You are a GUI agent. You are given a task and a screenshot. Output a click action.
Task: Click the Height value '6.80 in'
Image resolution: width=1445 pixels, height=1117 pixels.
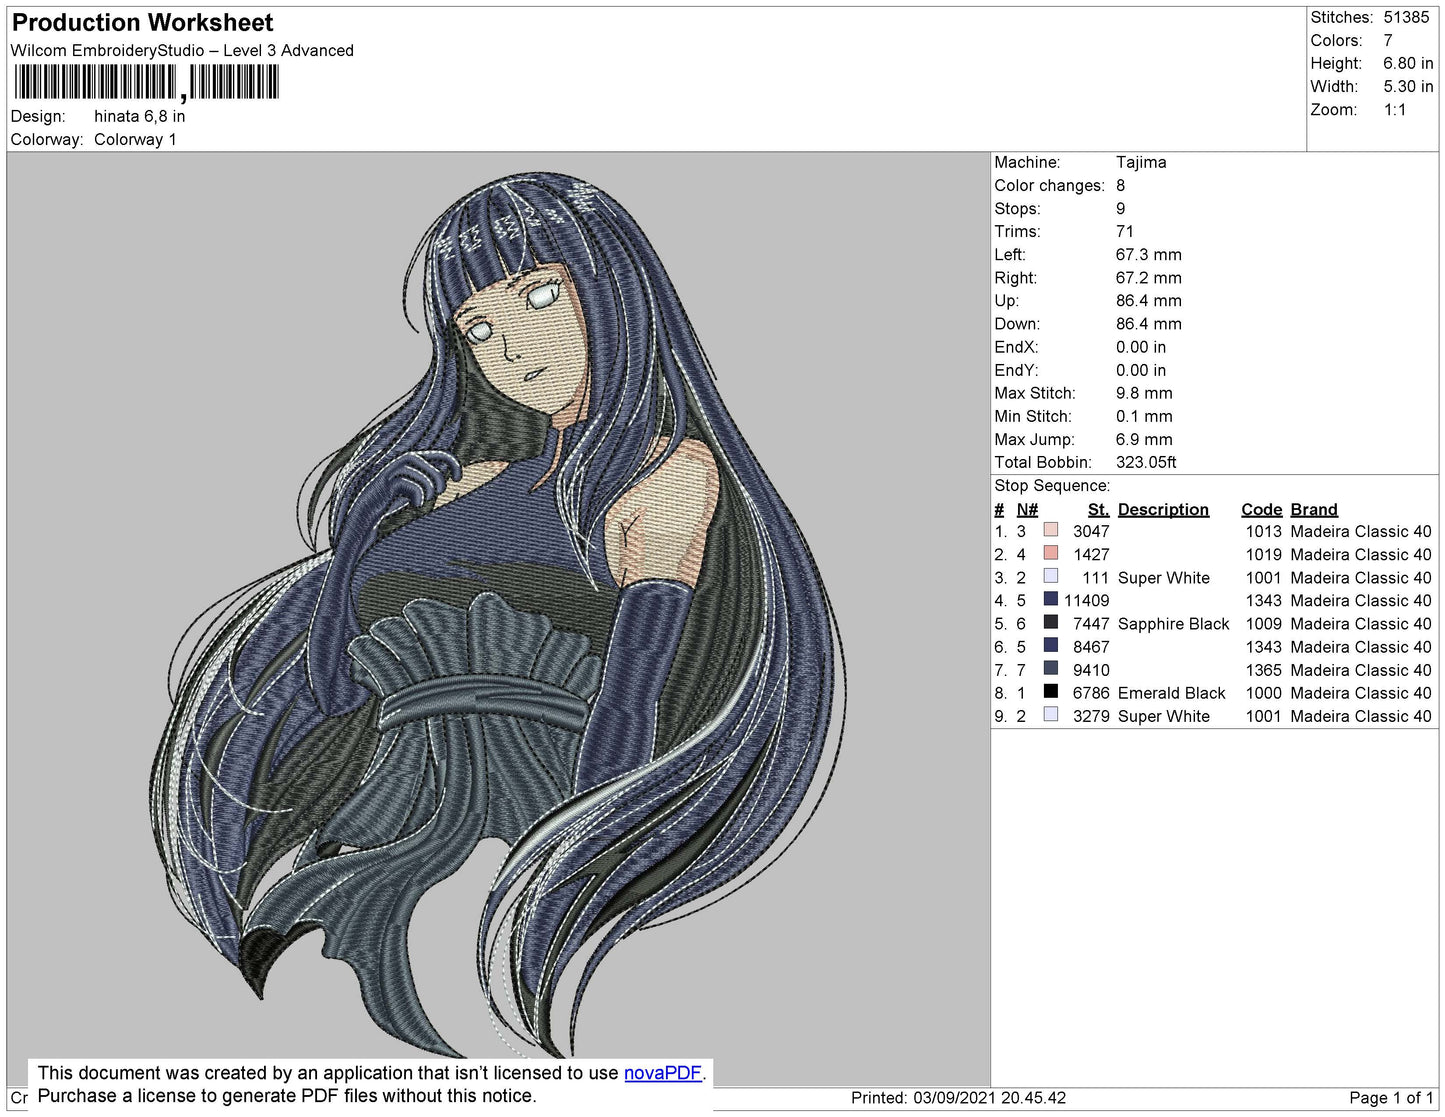pos(1408,63)
